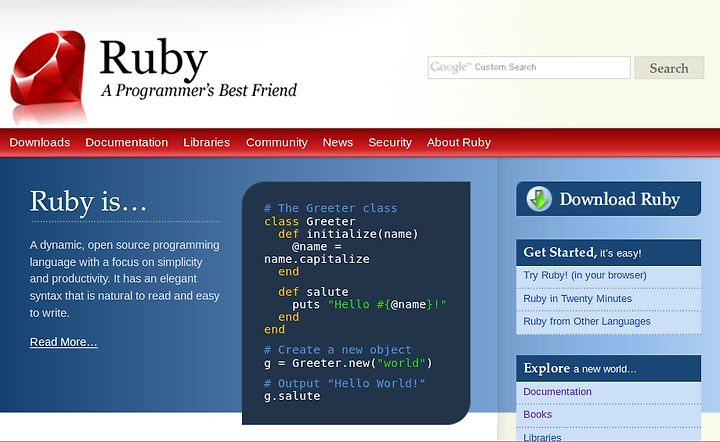This screenshot has width=720, height=442.
Task: Open the Documentation link under Explore
Action: (x=557, y=392)
